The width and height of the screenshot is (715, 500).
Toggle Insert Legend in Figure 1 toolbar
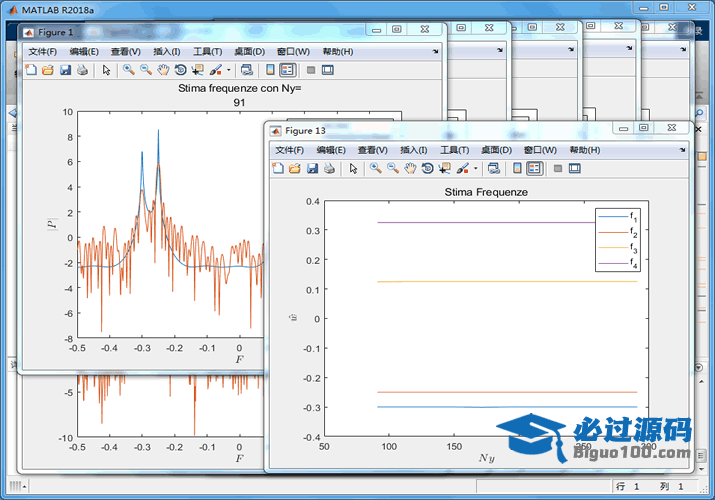287,70
